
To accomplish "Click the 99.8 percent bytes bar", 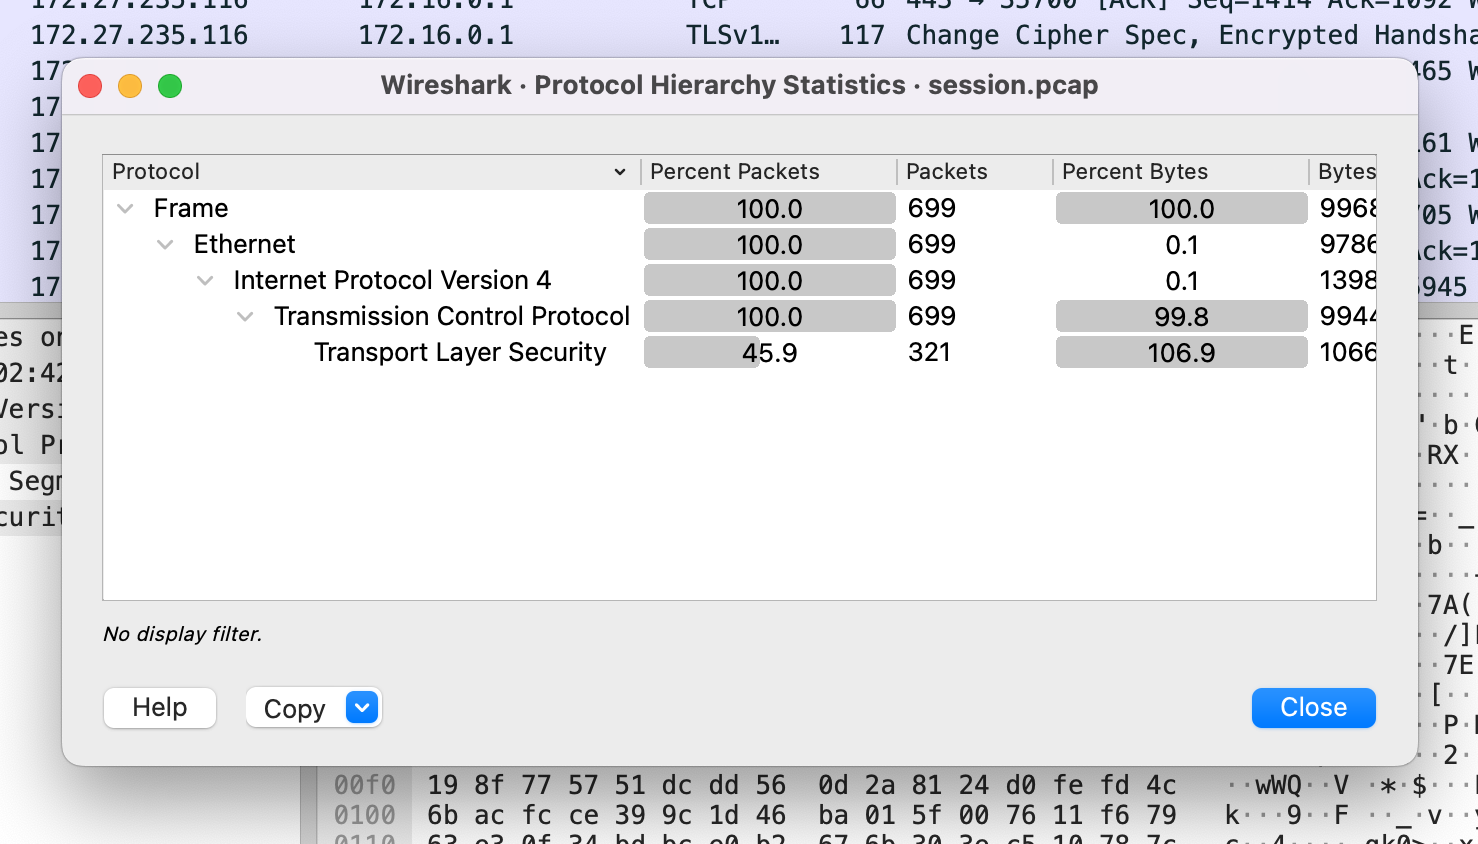I will click(1181, 316).
